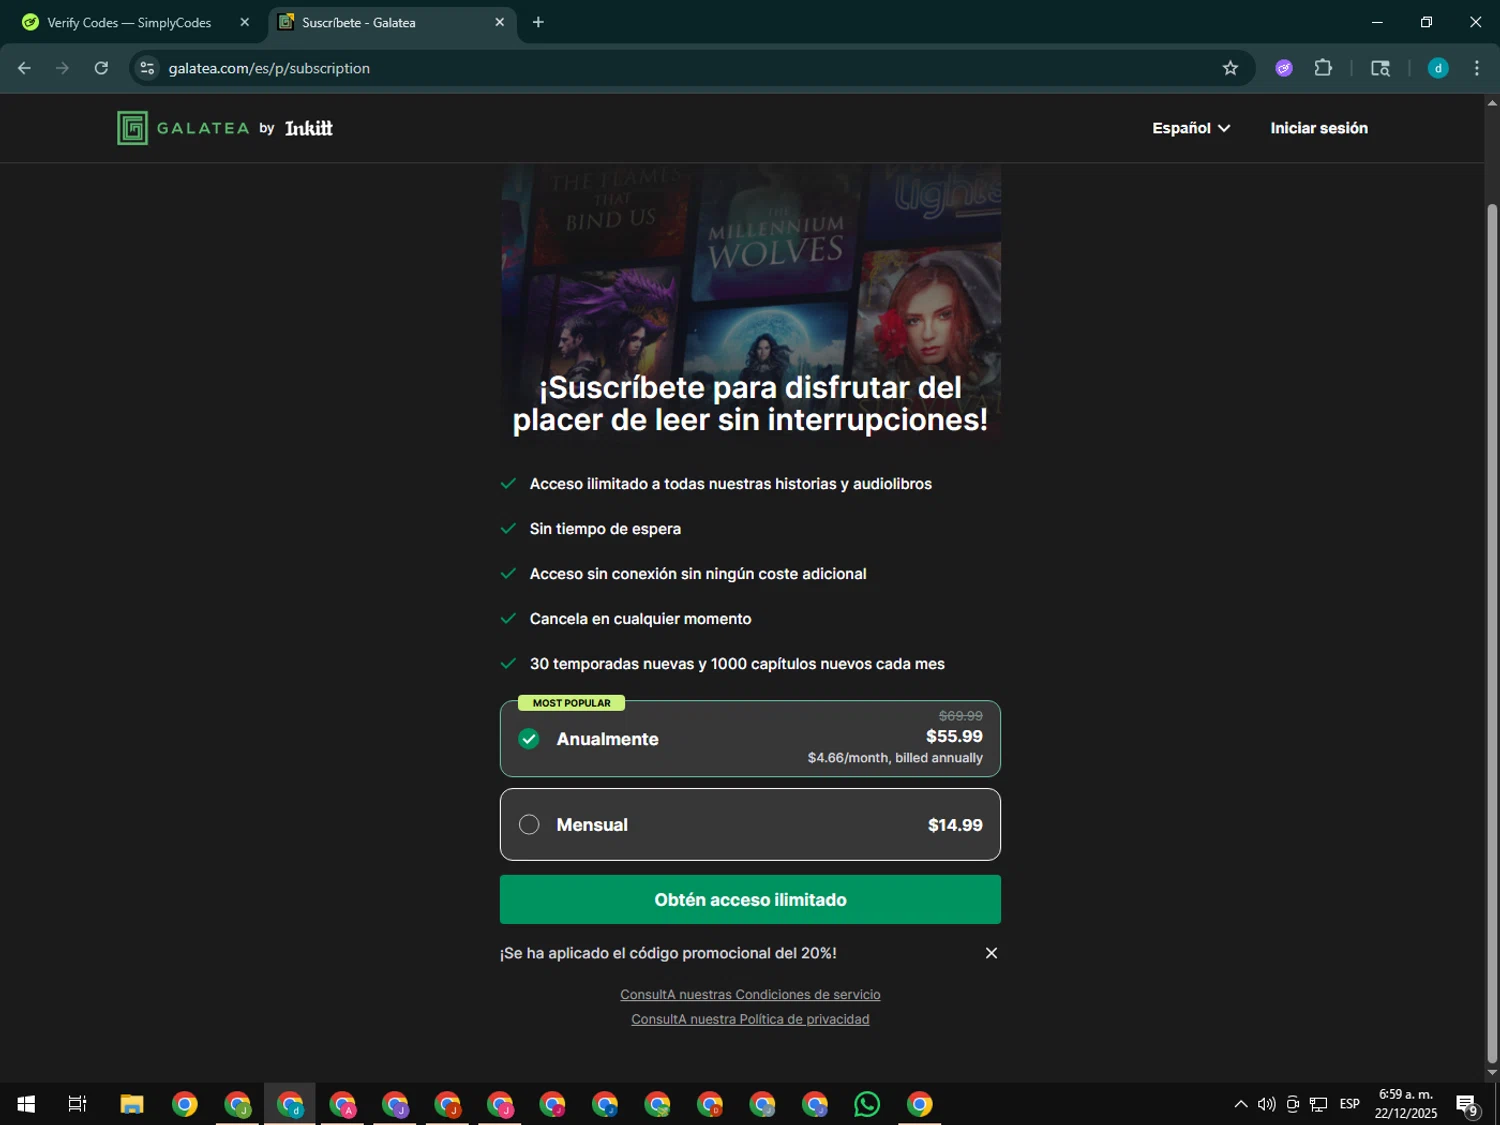Viewport: 1500px width, 1125px height.
Task: Click the Inkitt wordmark in header
Action: 309,128
